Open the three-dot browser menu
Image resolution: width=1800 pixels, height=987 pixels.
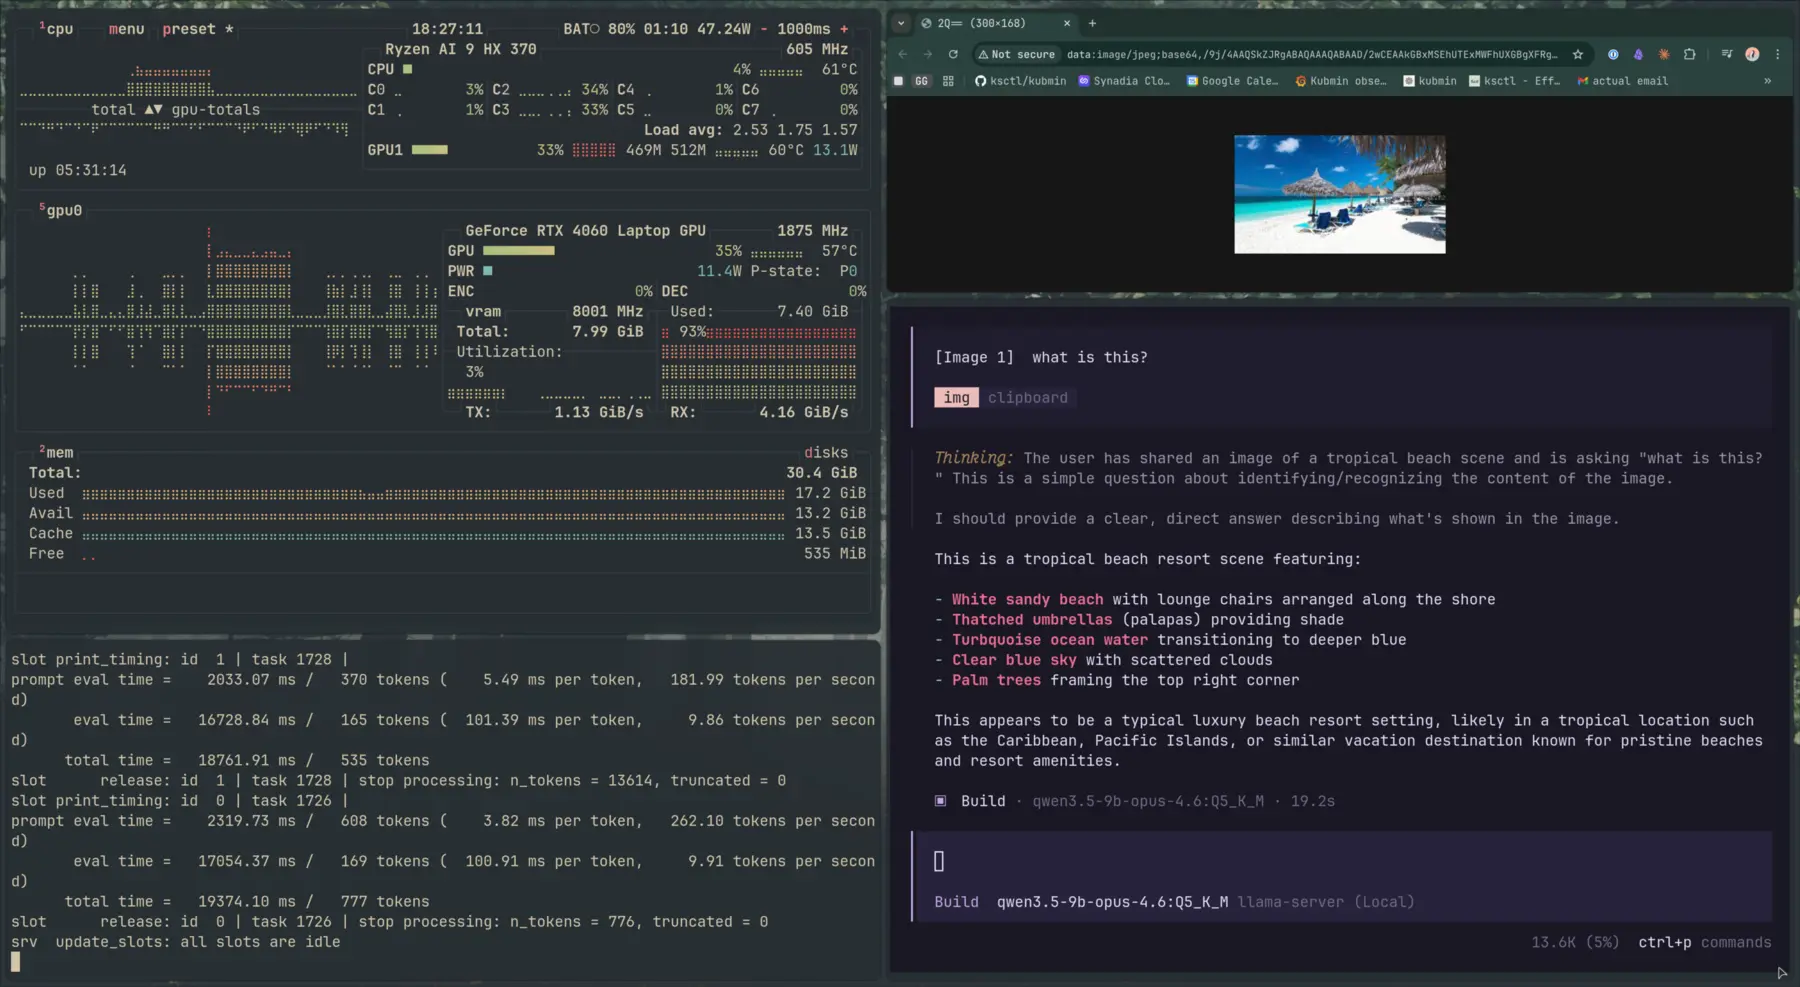pyautogui.click(x=1778, y=54)
